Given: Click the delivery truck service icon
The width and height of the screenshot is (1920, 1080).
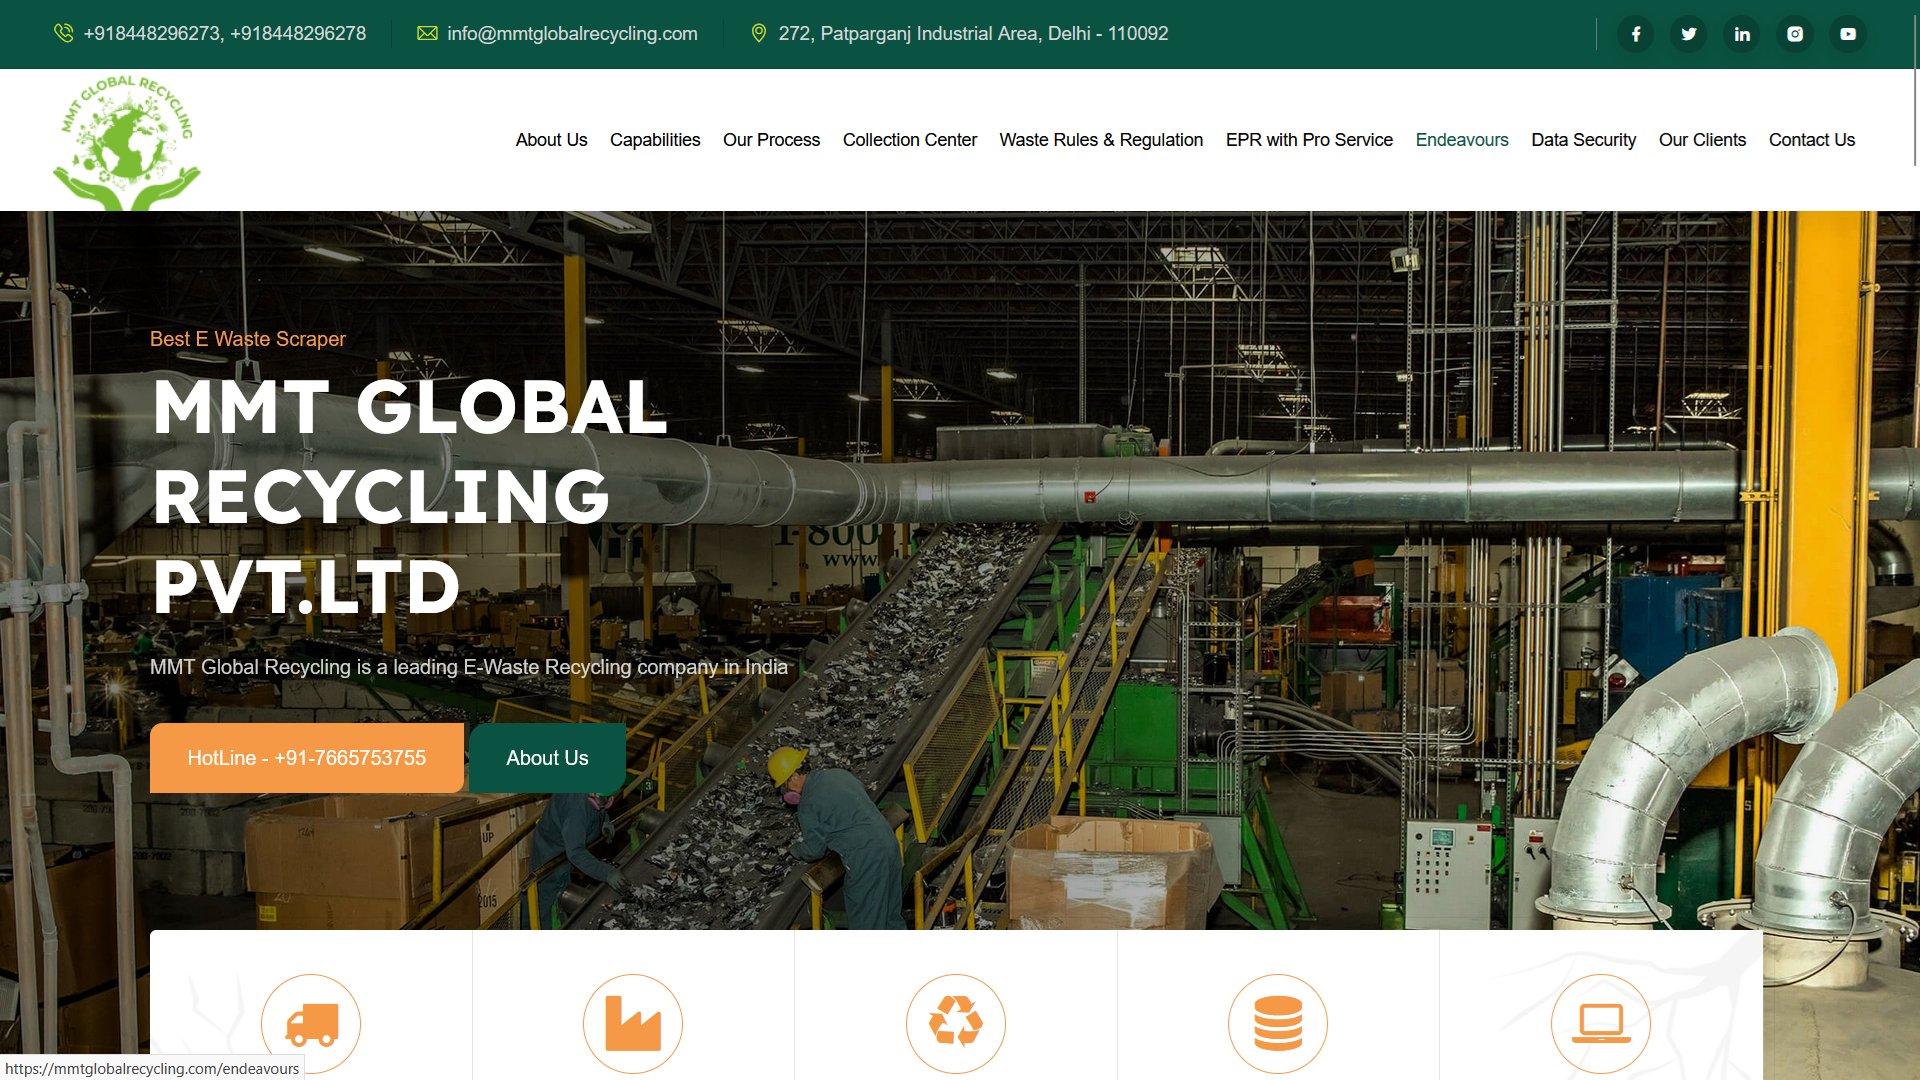Looking at the screenshot, I should point(311,1023).
